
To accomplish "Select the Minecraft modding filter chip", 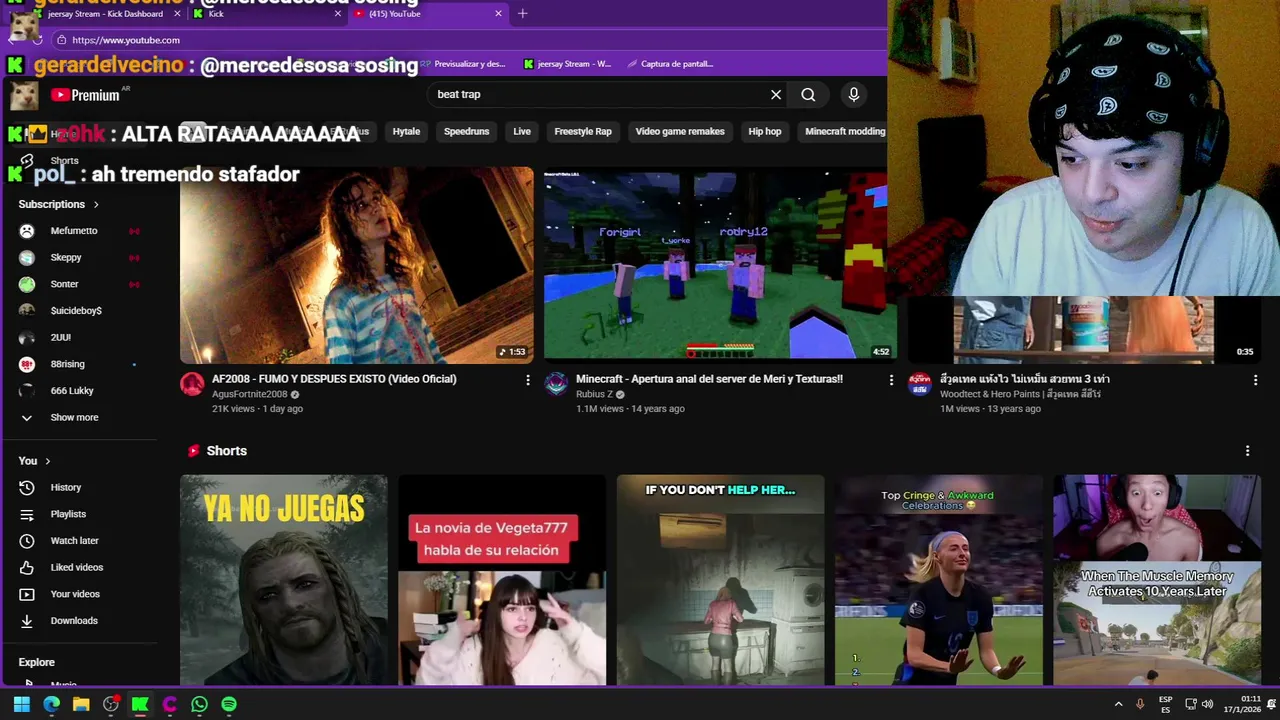I will point(845,131).
